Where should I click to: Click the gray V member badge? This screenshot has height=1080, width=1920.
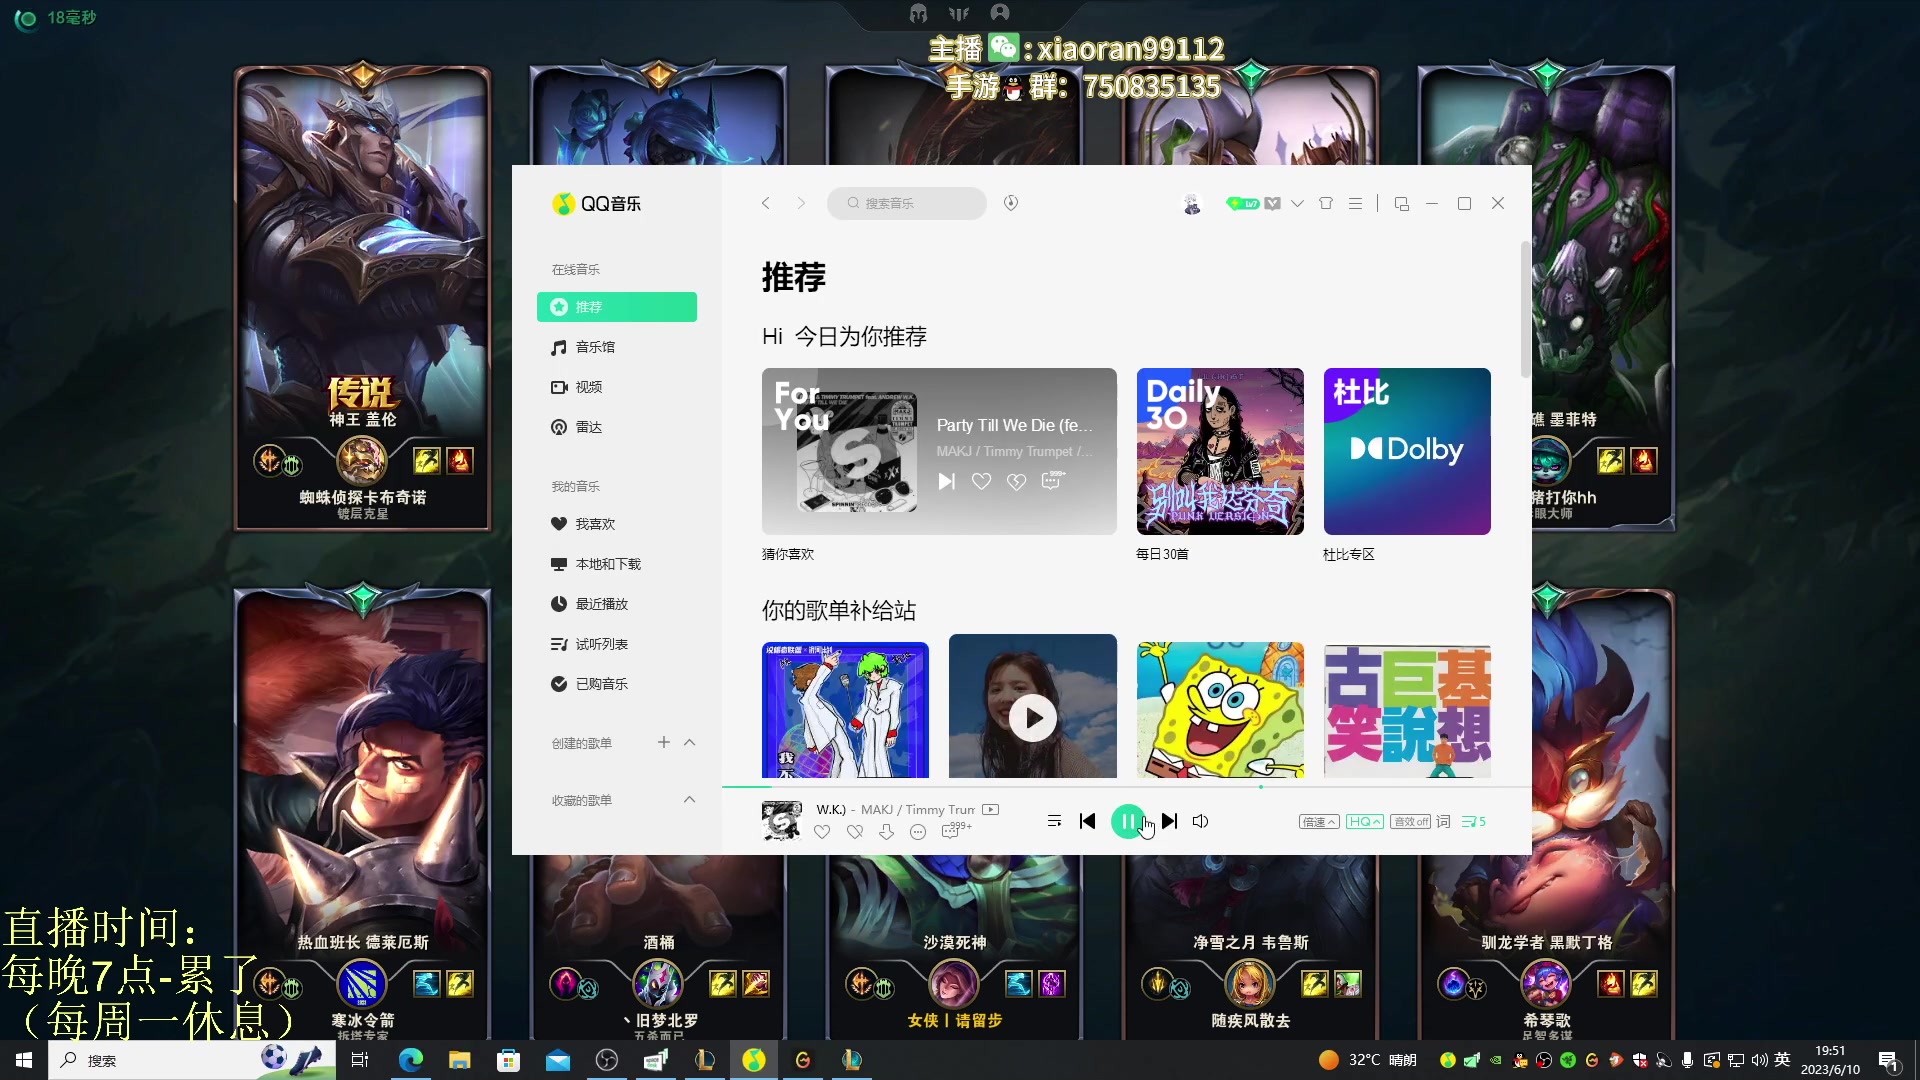[x=1272, y=204]
